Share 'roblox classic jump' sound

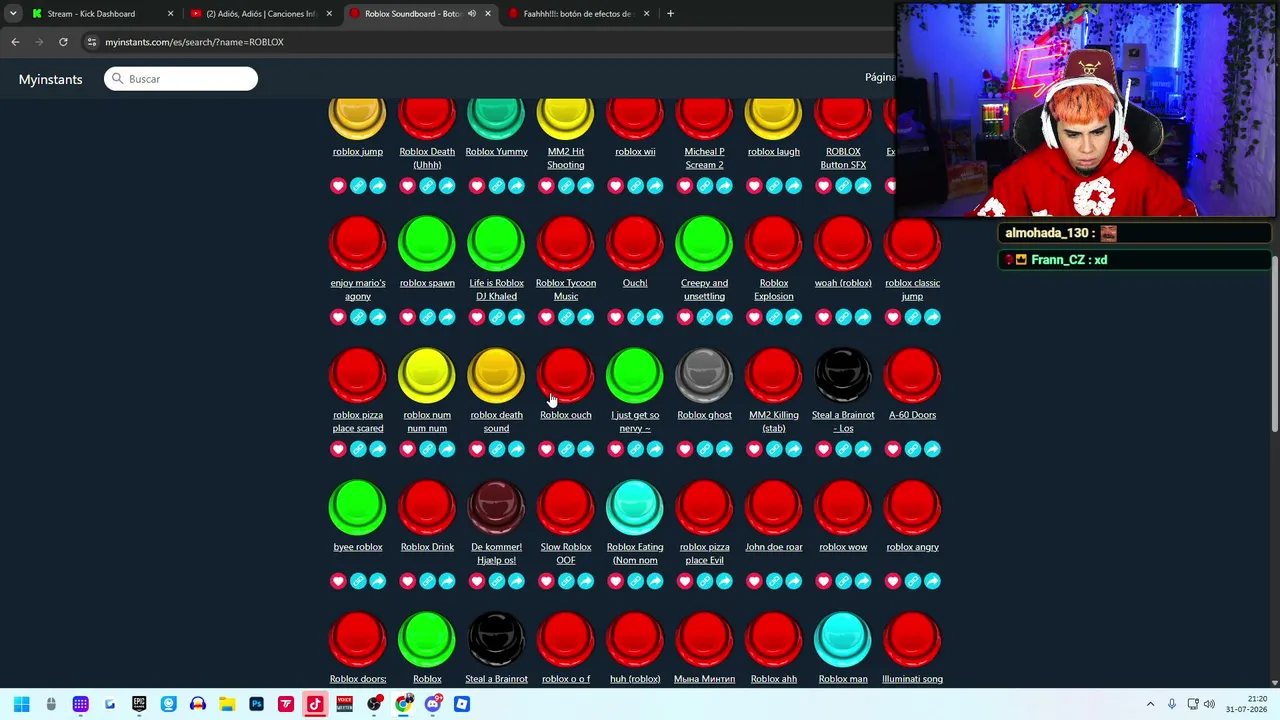932,317
